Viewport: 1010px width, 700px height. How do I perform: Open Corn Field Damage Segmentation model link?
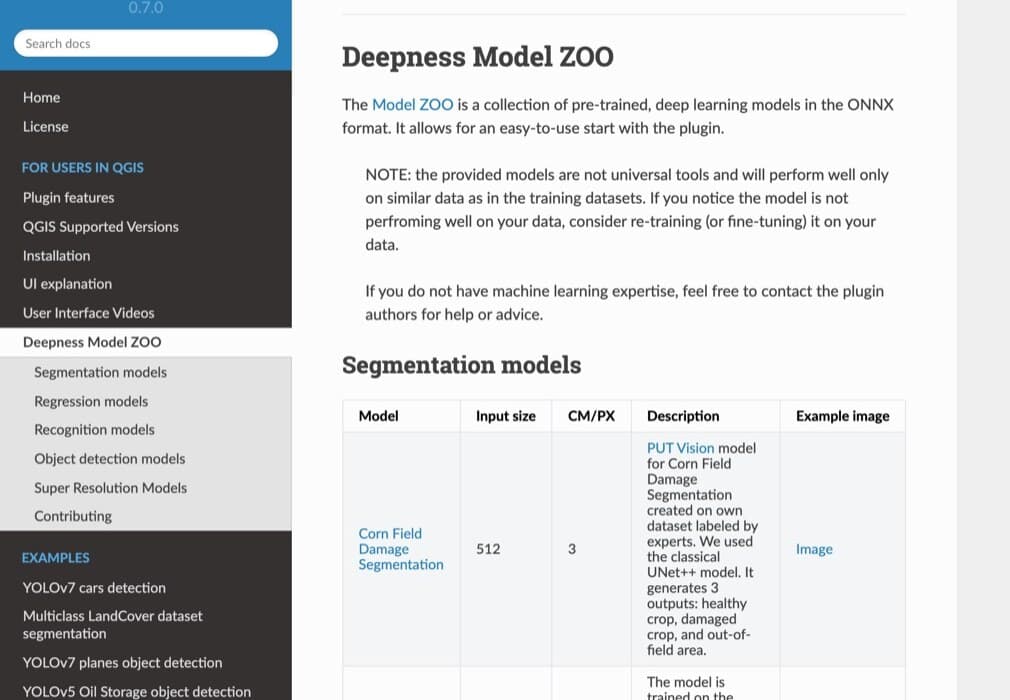tap(401, 549)
